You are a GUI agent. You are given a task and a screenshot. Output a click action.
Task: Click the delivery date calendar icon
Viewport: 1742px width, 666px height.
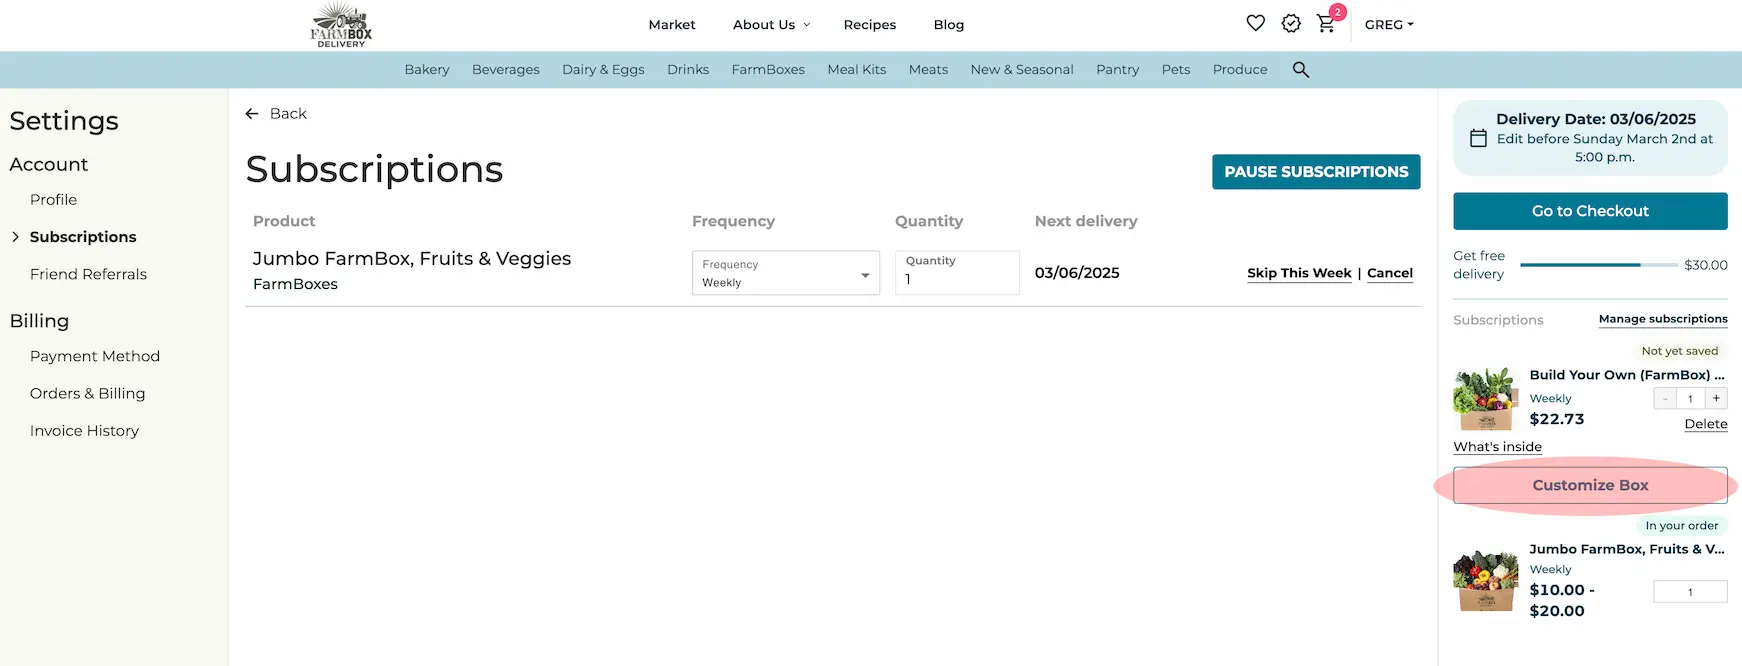tap(1478, 139)
